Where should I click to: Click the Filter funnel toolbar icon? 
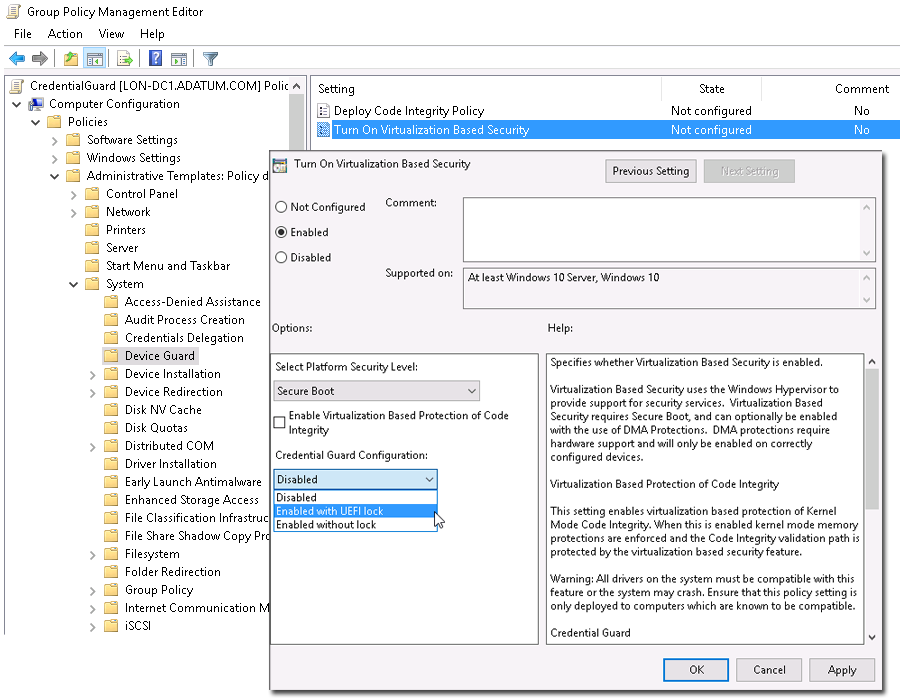coord(210,59)
